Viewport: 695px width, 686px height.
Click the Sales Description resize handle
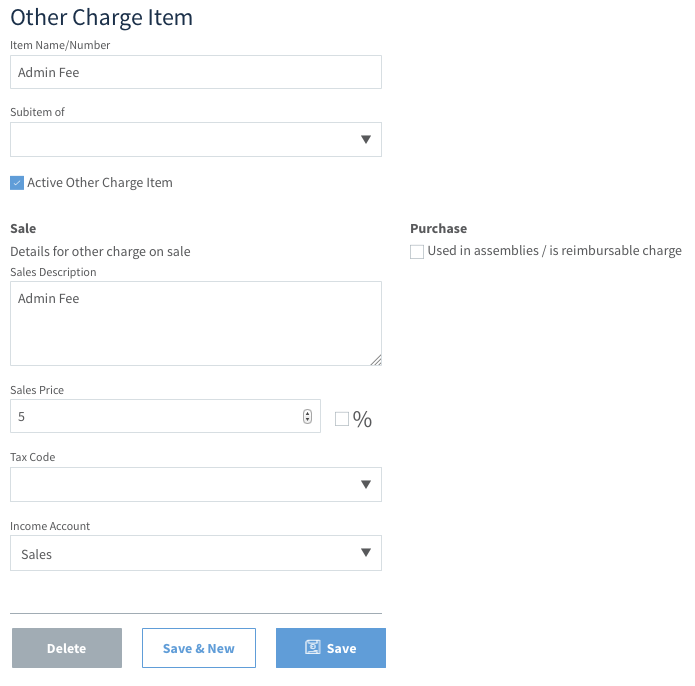[376, 360]
